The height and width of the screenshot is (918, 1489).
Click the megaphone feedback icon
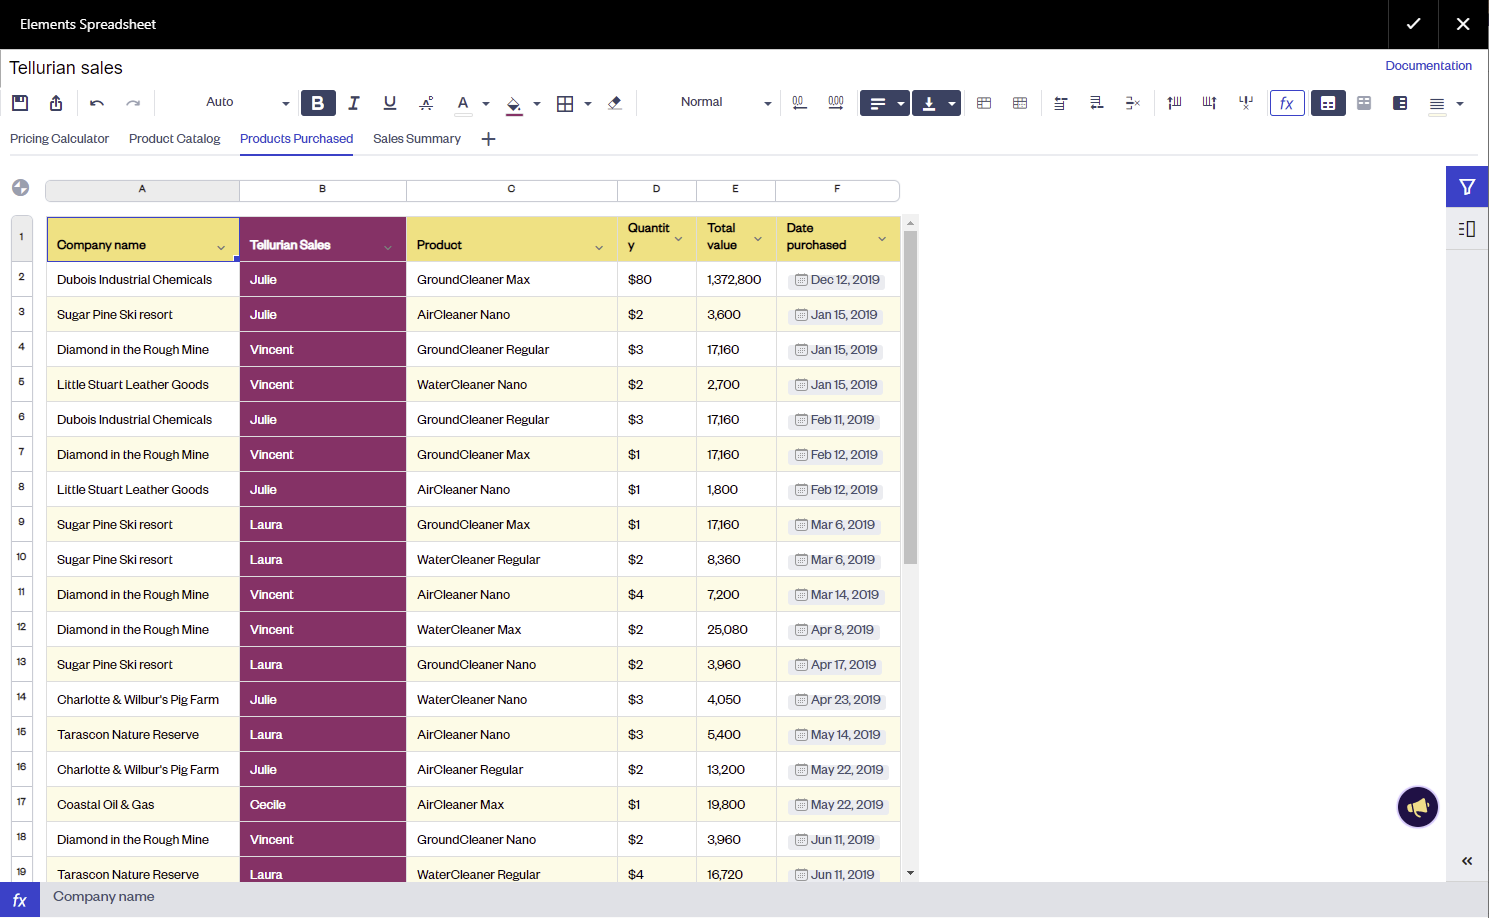coord(1417,807)
